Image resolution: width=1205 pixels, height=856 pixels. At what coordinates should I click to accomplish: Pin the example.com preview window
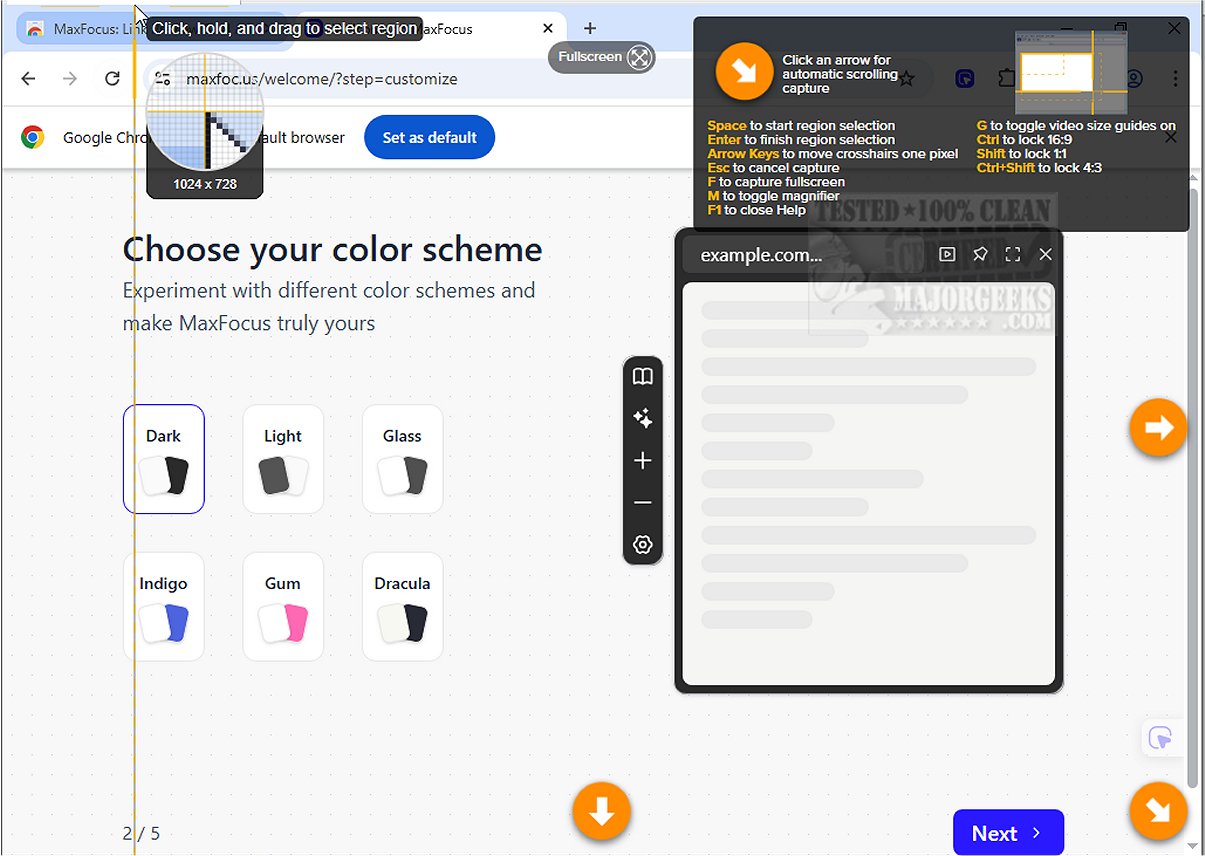pos(980,255)
